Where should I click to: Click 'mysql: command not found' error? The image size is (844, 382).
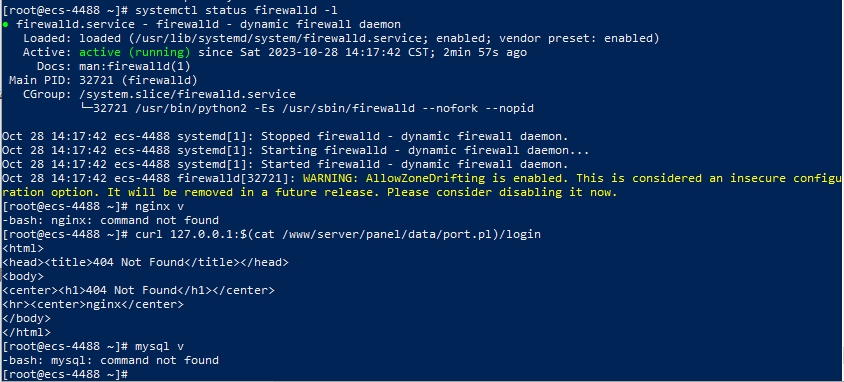pyautogui.click(x=110, y=360)
